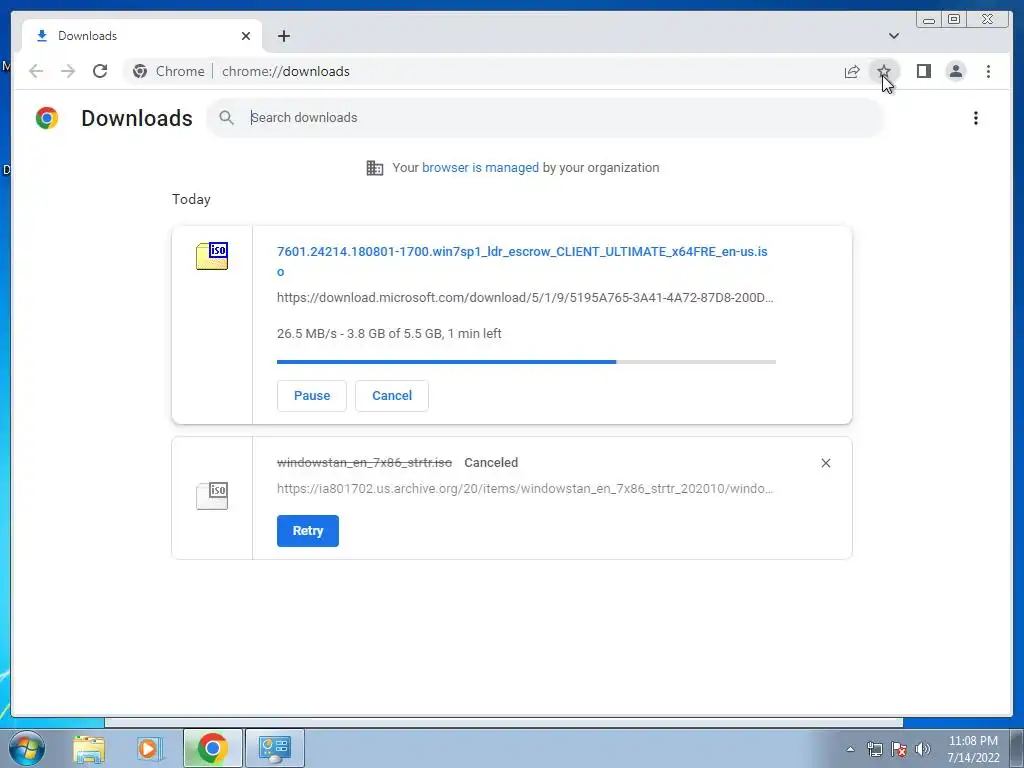Click the search magnifier icon in Downloads
1024x768 pixels.
point(226,118)
